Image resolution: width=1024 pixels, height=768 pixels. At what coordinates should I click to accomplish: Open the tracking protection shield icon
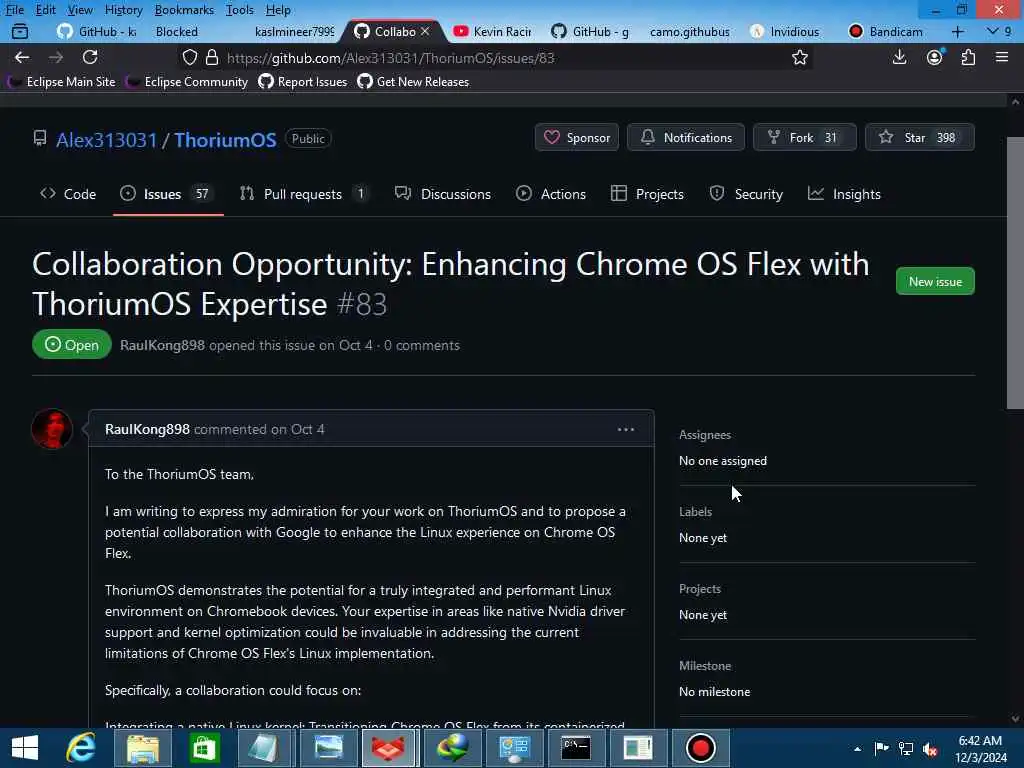[189, 57]
